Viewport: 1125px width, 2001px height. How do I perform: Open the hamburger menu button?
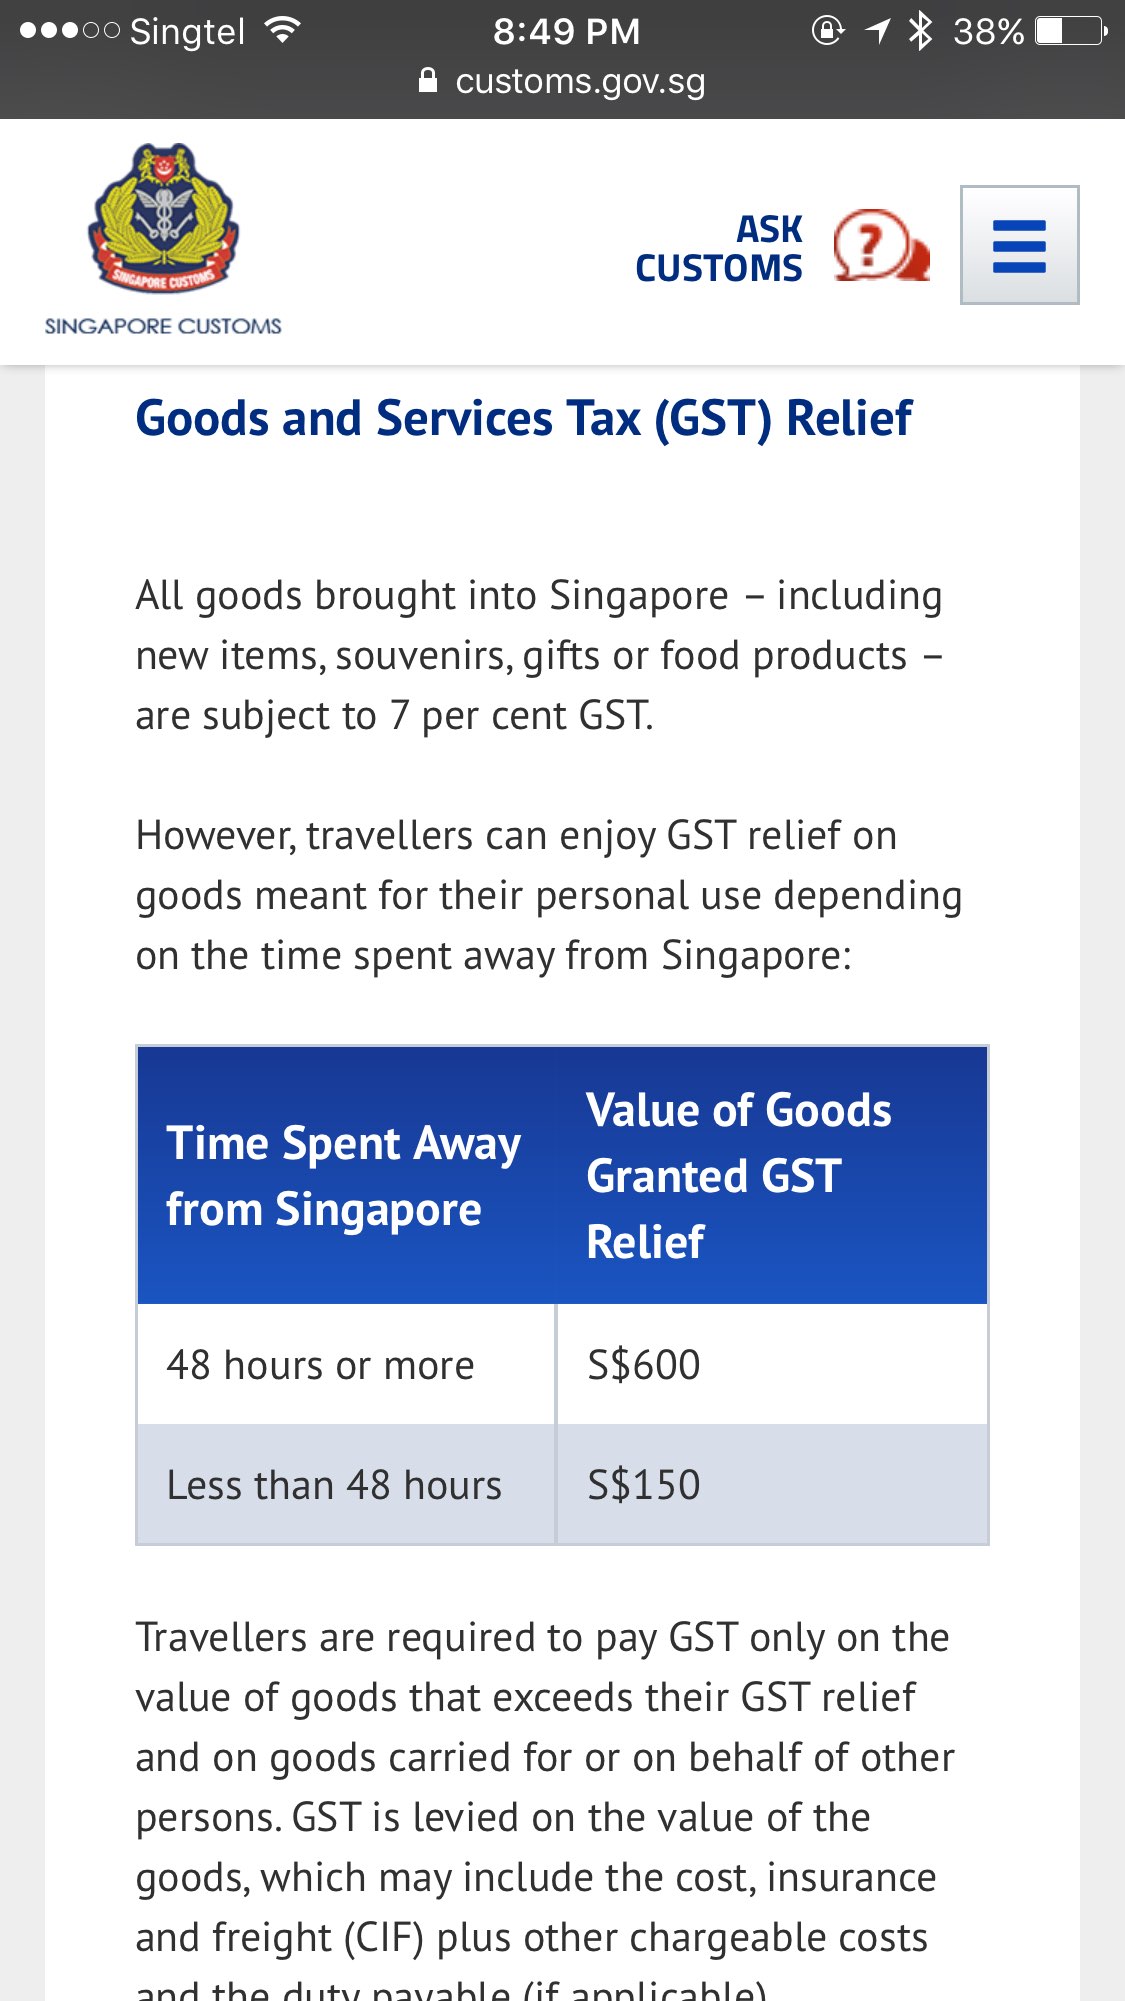[x=1019, y=245]
